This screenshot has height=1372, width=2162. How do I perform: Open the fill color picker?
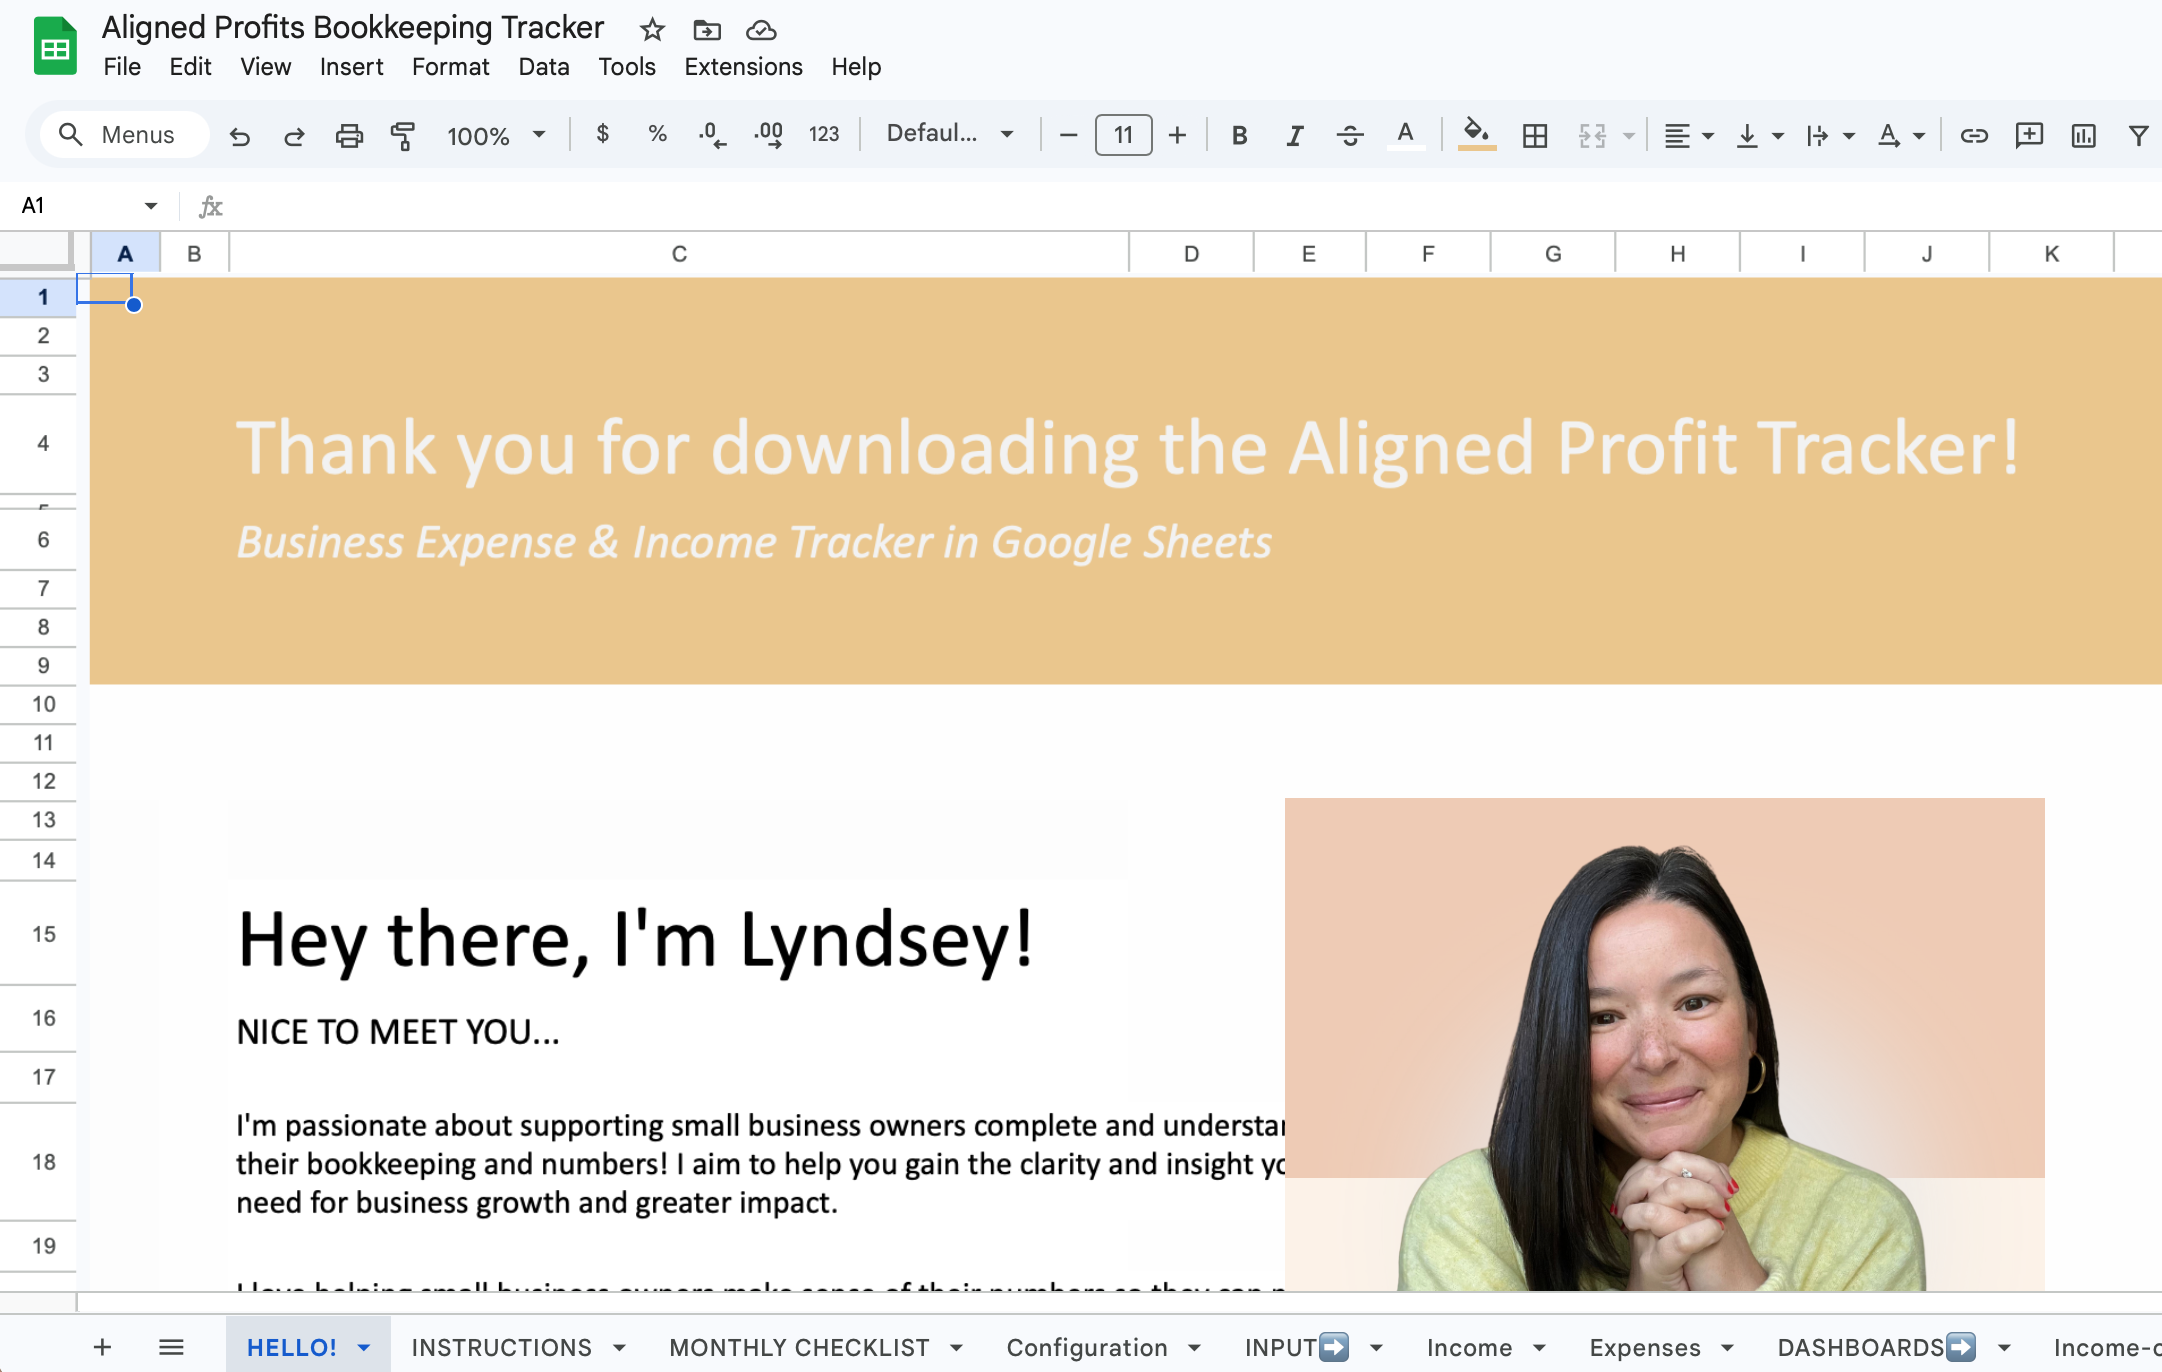pyautogui.click(x=1476, y=134)
